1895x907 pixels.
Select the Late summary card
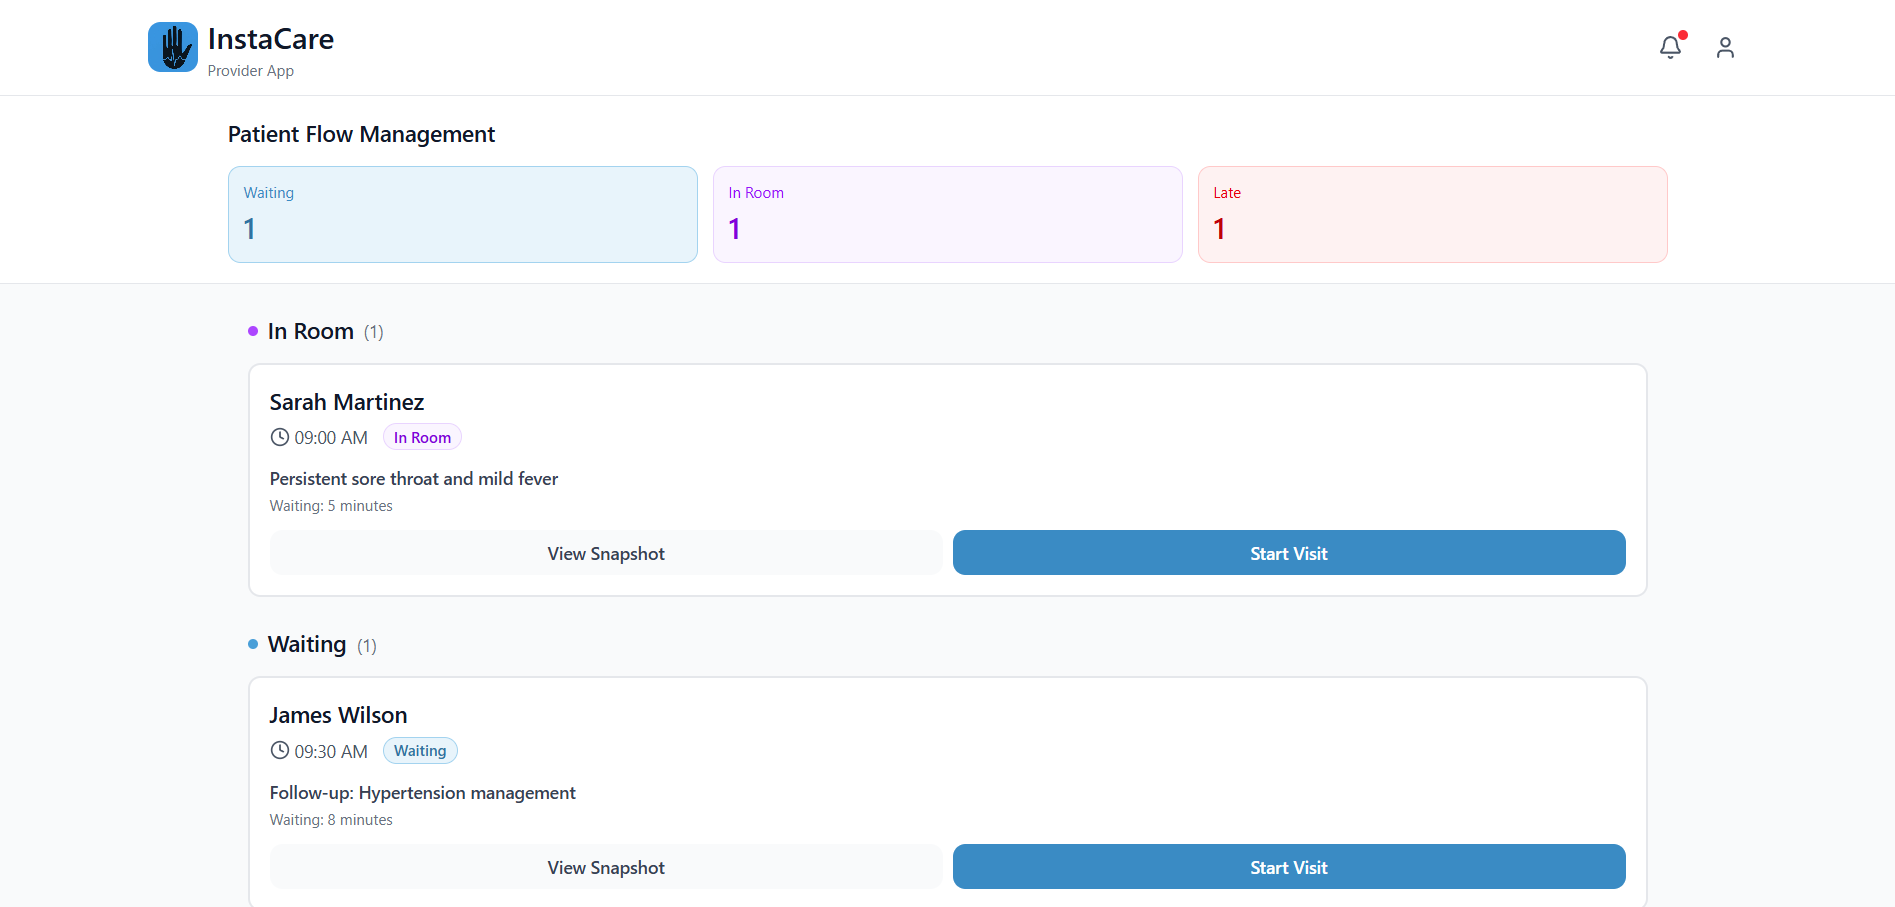1433,214
